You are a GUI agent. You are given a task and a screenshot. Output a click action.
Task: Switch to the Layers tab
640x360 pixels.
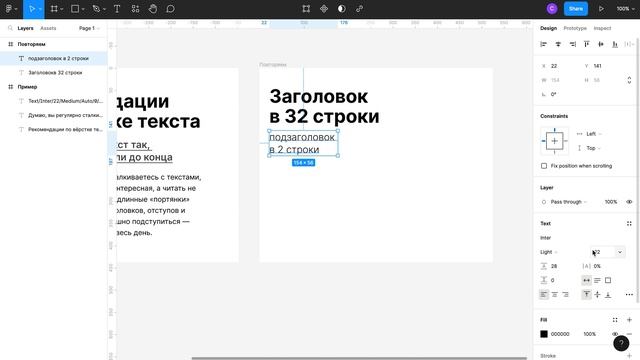tap(25, 28)
